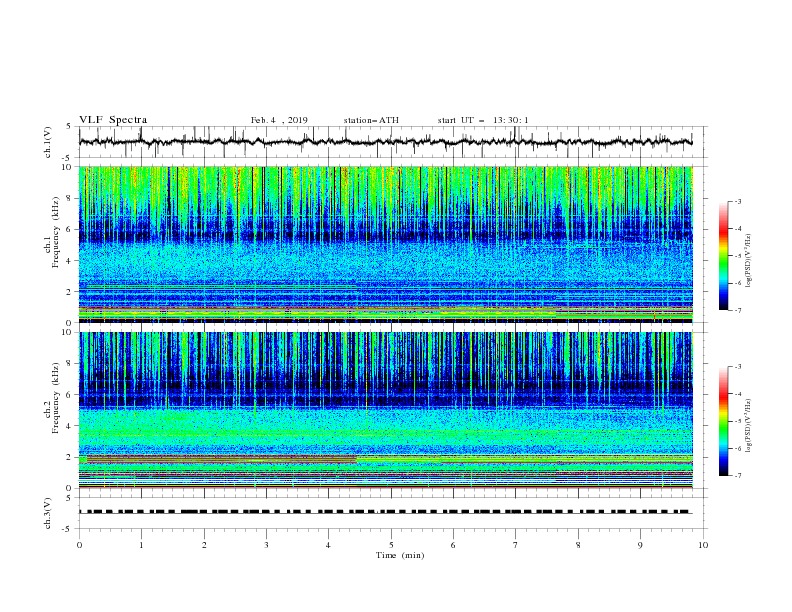
Task: Click the 'Time (min)' axis label
Action: coord(400,555)
